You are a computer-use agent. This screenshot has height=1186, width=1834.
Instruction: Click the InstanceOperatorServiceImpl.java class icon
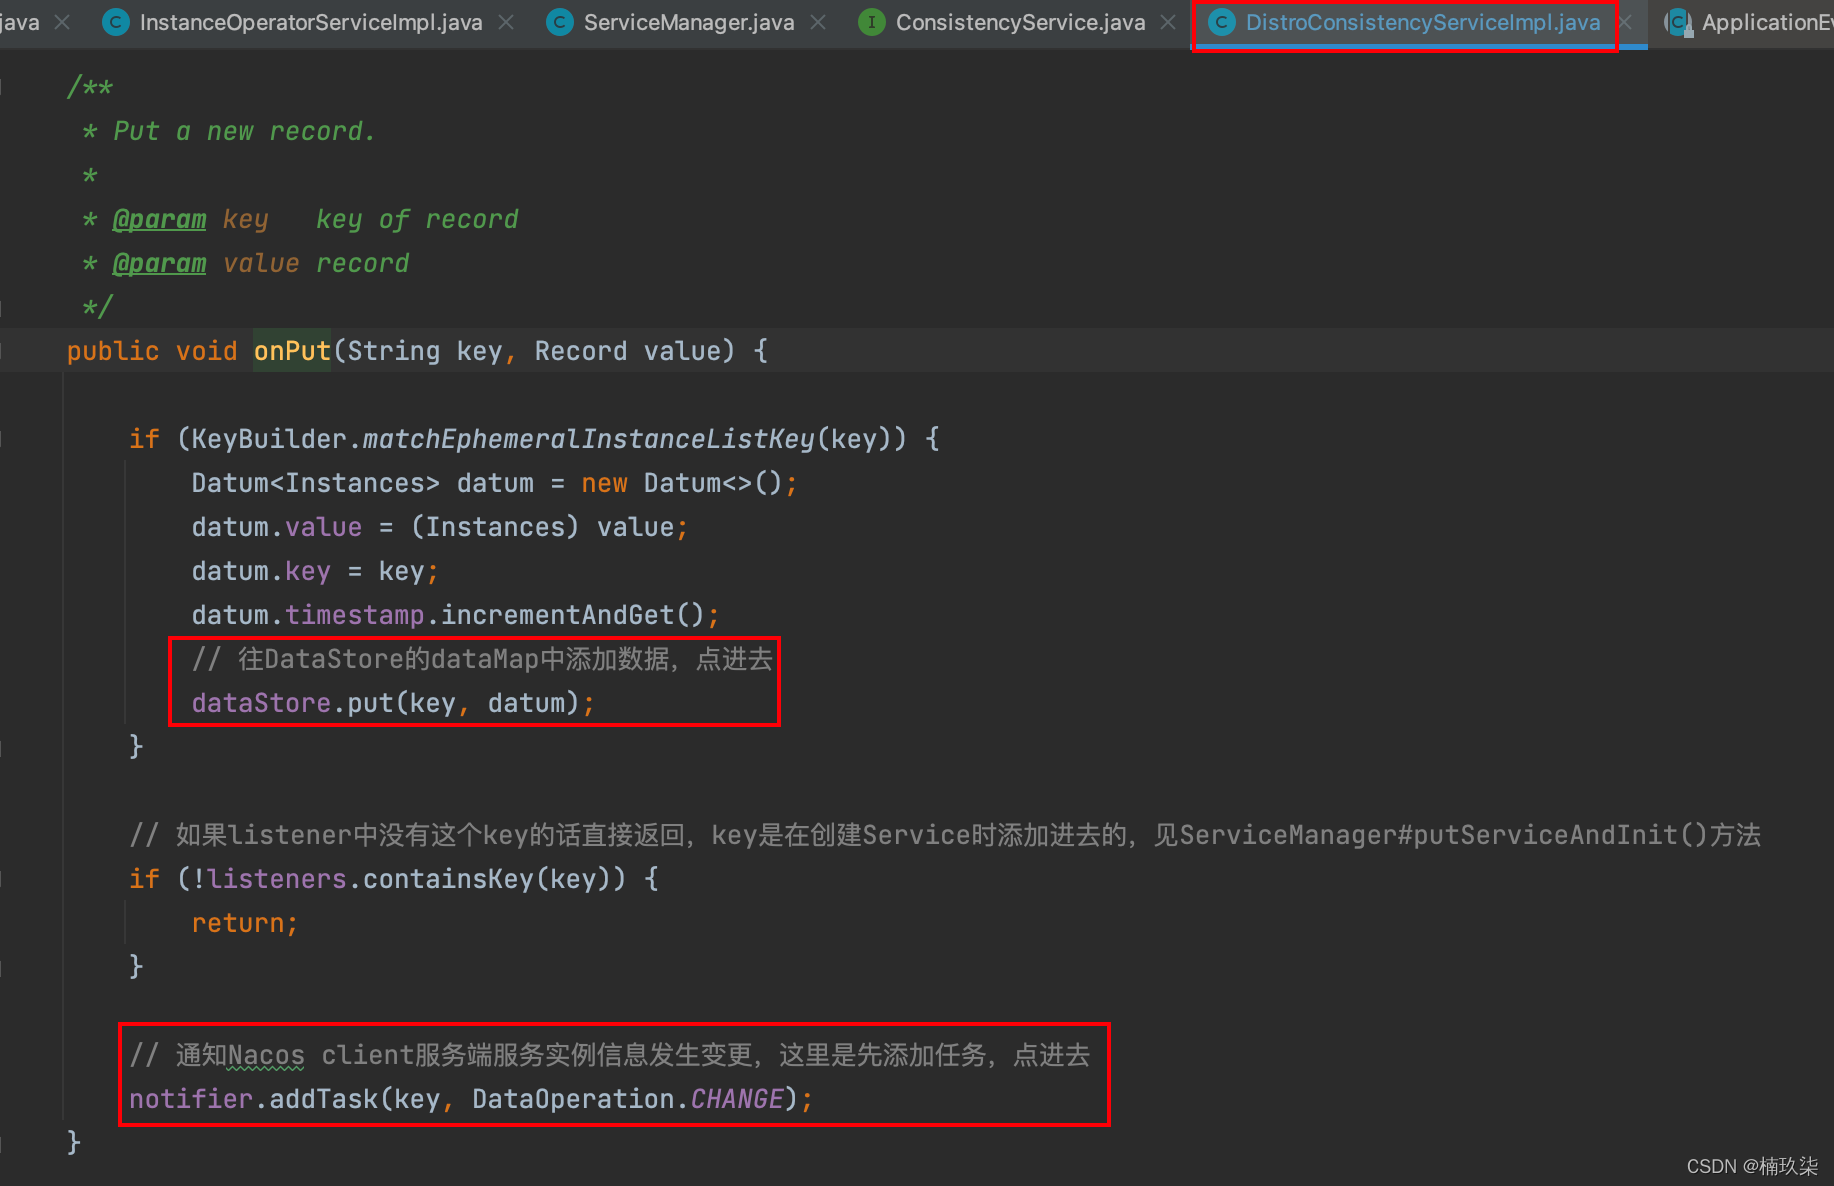pos(117,22)
